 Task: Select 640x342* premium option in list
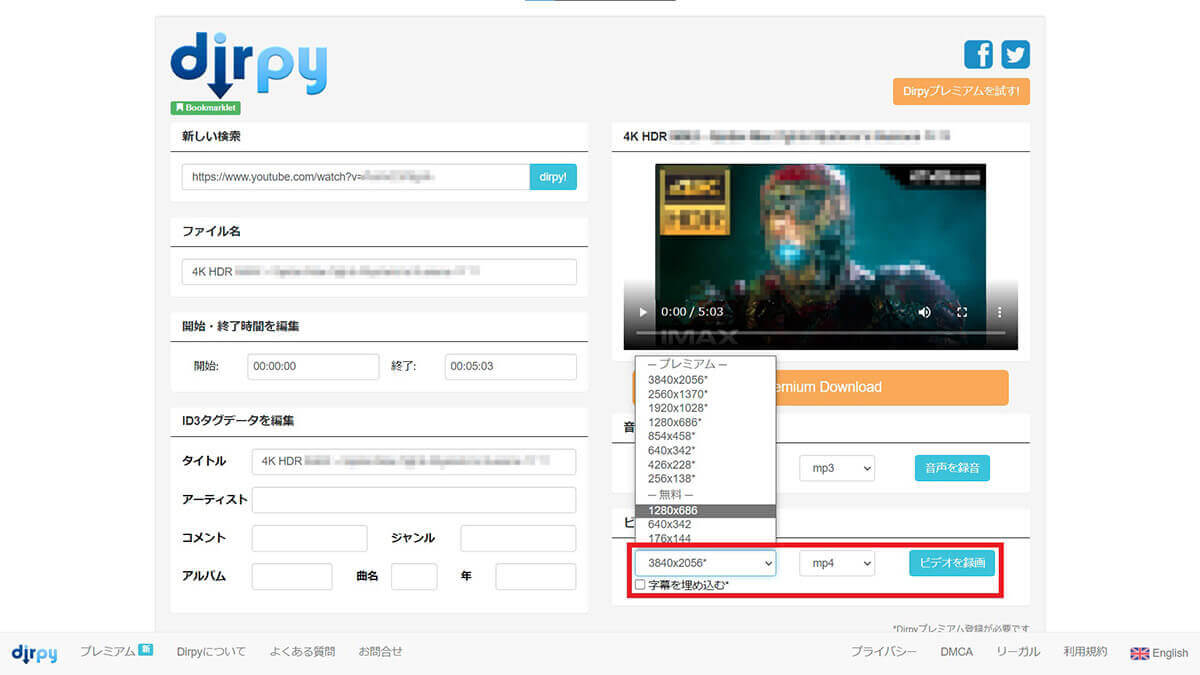pos(705,450)
